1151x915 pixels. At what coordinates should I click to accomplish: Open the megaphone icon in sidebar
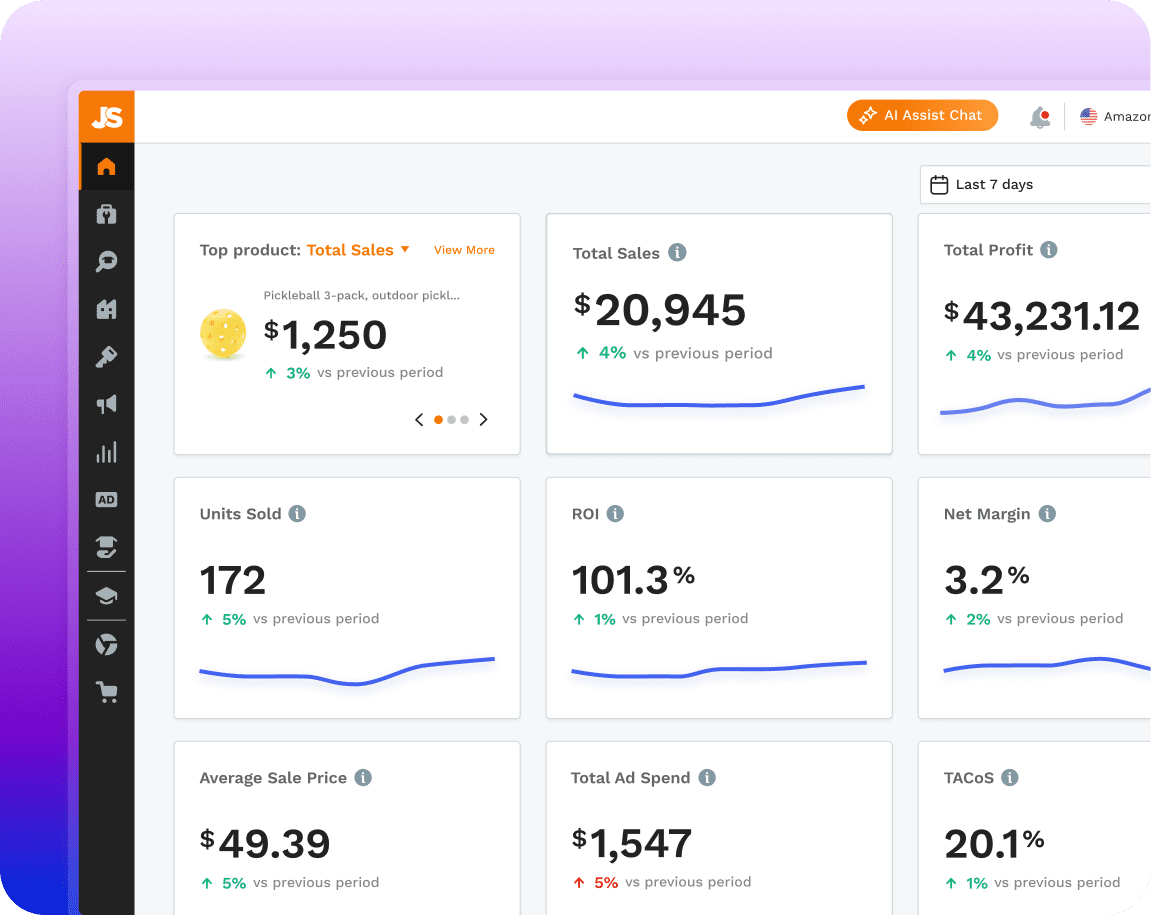pyautogui.click(x=106, y=404)
